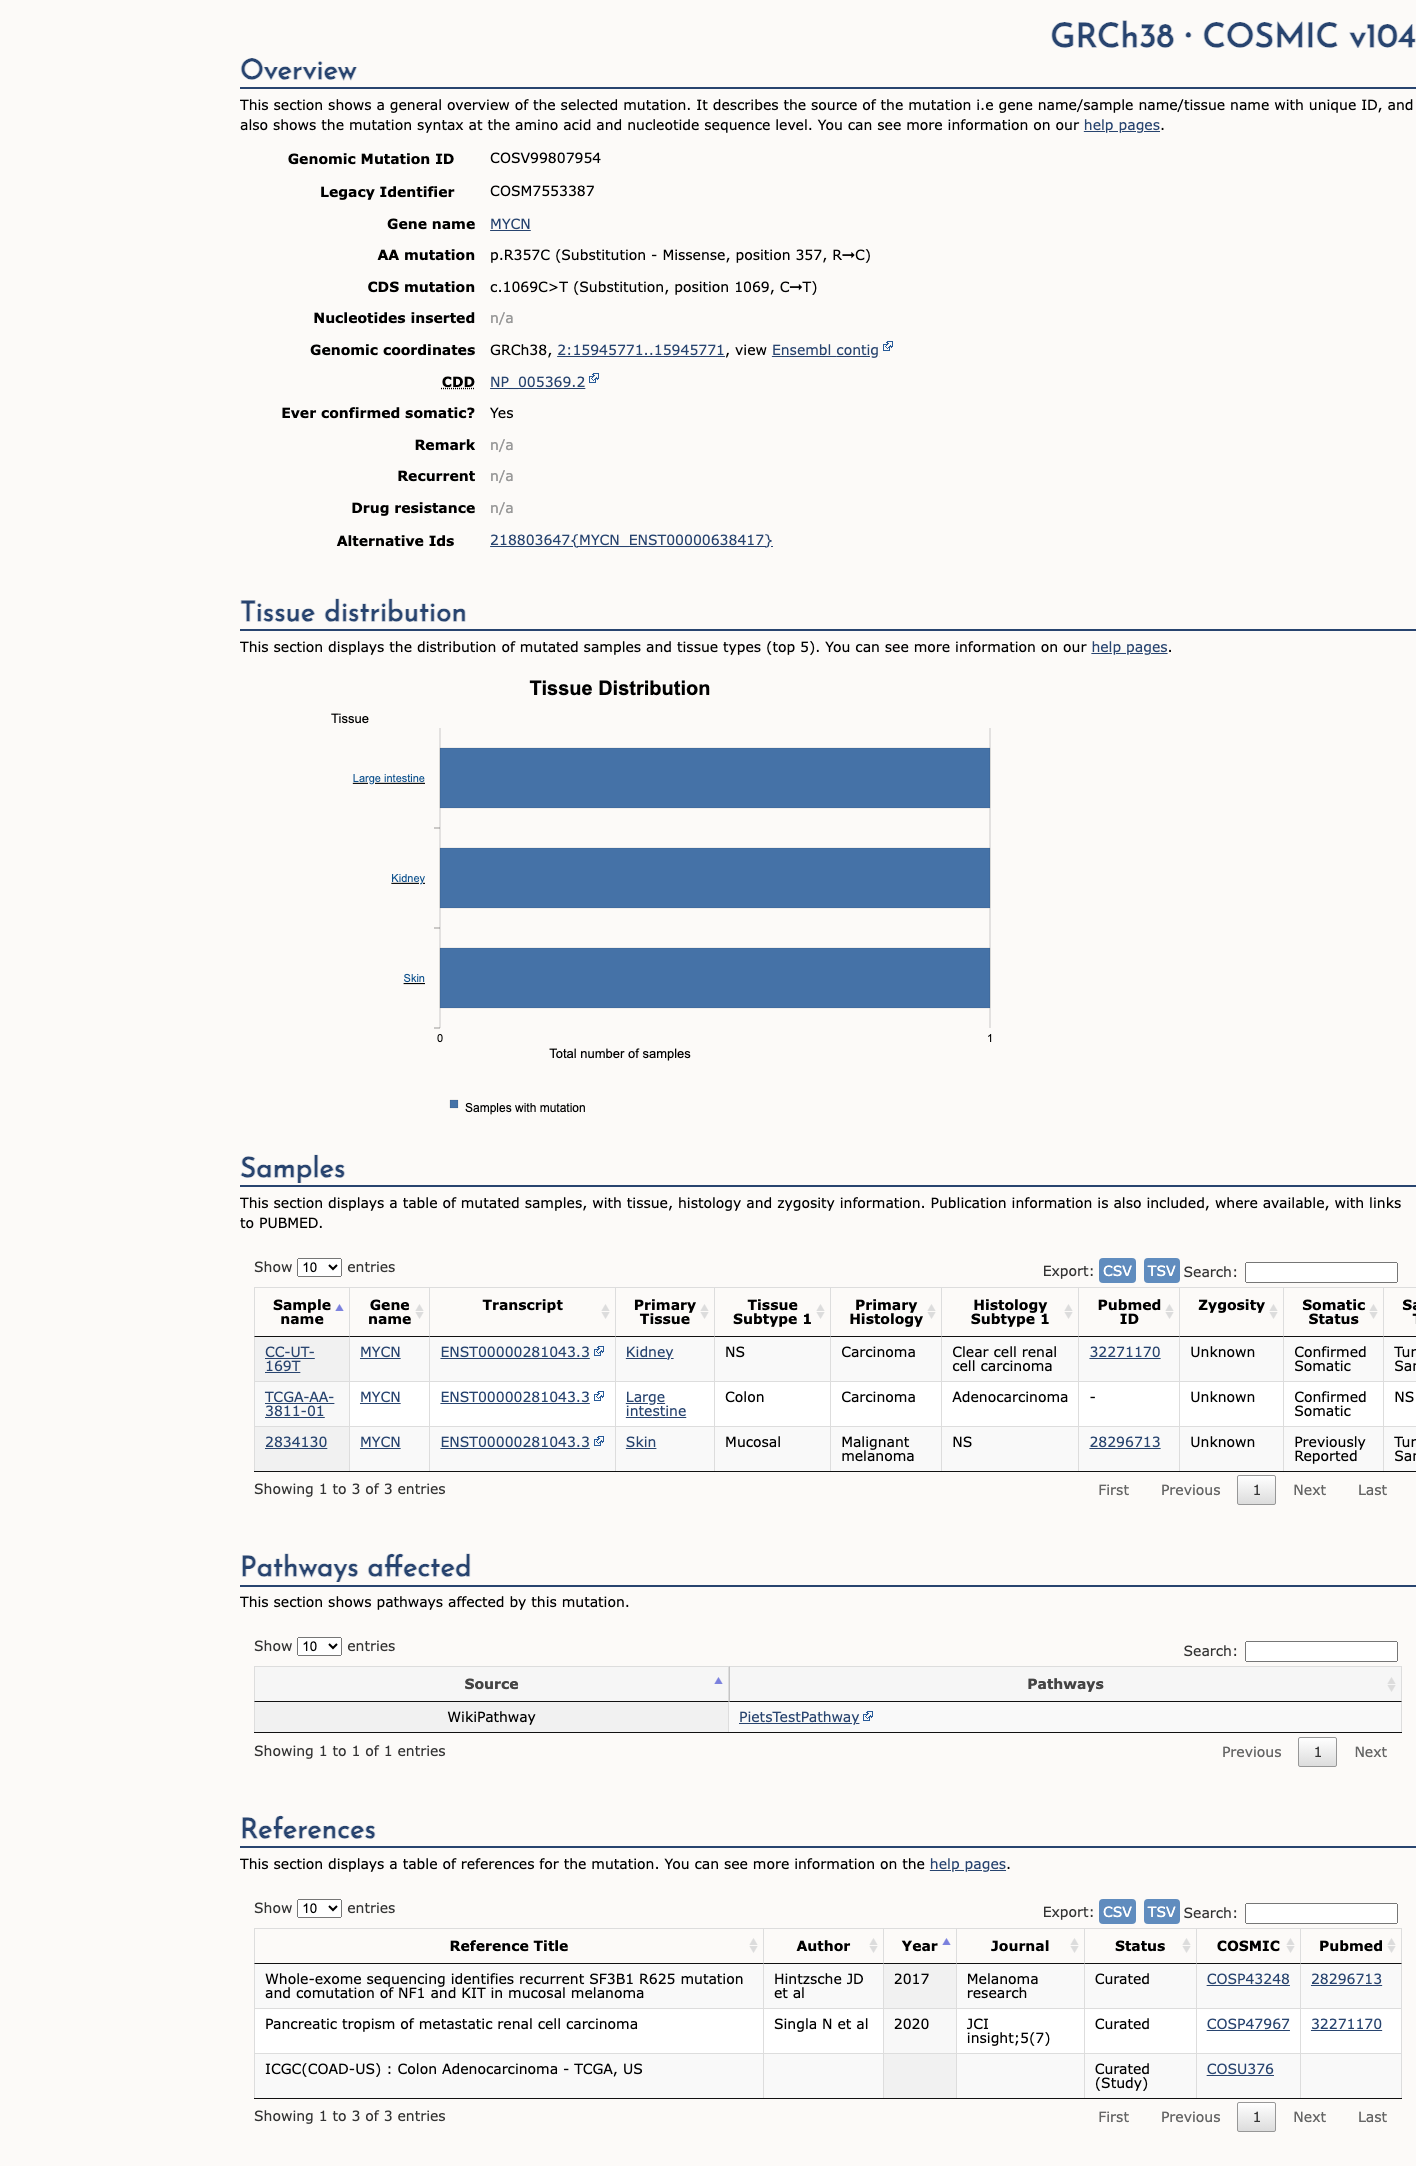Open genomic coordinates 2:15945771..15945771 link
Viewport: 1416px width, 2166px height.
click(641, 350)
